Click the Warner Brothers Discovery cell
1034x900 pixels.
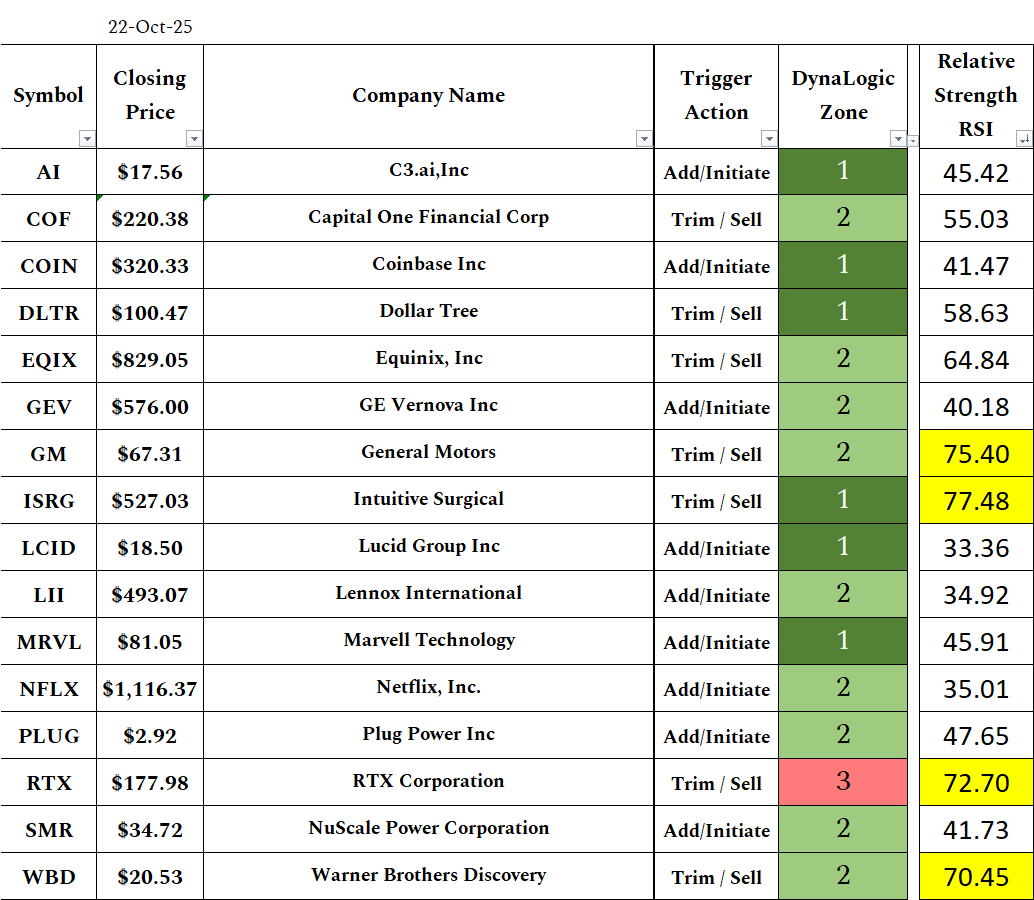click(x=429, y=876)
